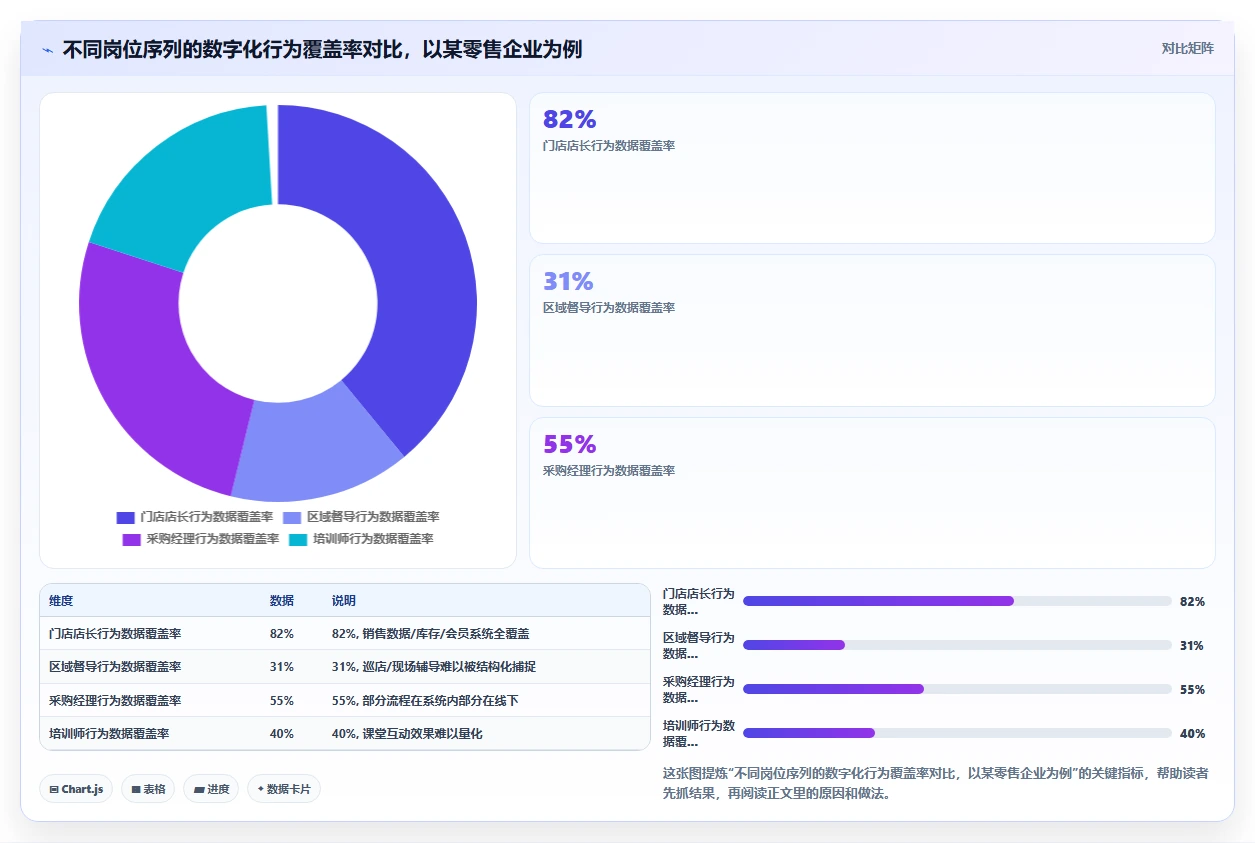Click the 82% progress bar
The image size is (1255, 843).
point(957,601)
